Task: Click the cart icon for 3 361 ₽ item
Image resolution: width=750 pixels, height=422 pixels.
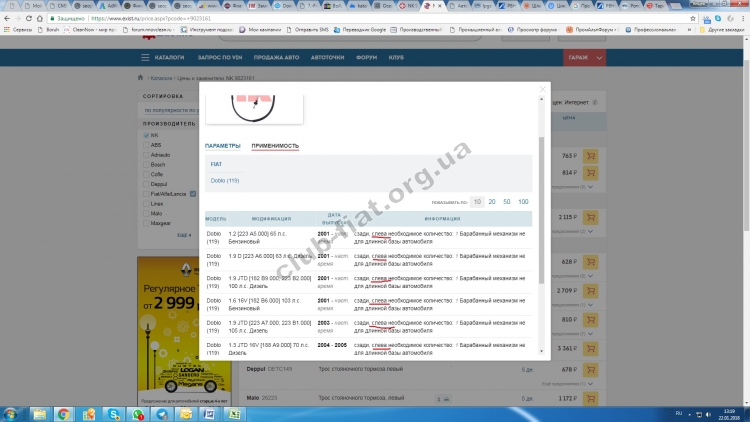Action: [590, 349]
